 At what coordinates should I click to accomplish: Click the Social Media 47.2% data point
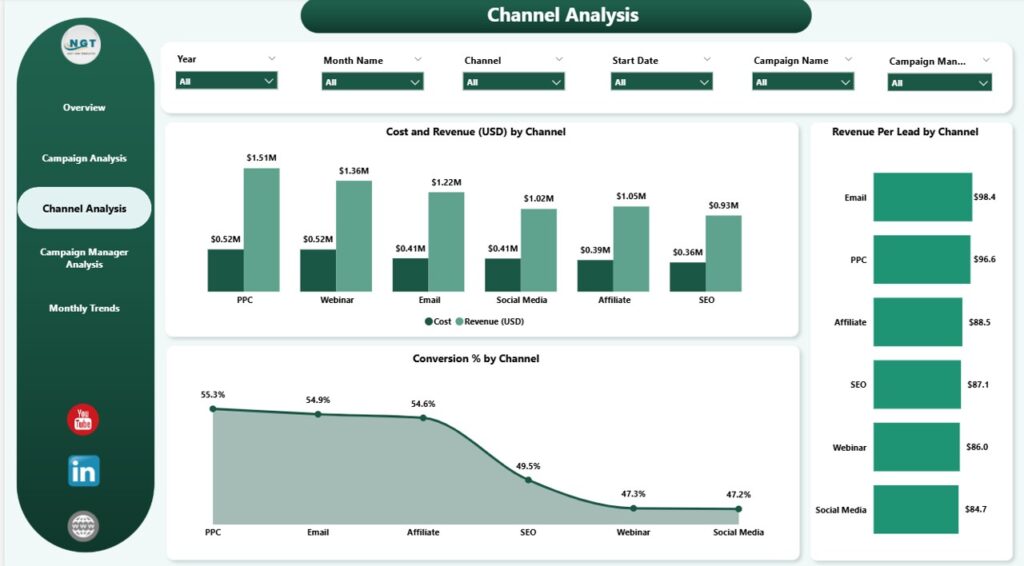pos(739,509)
